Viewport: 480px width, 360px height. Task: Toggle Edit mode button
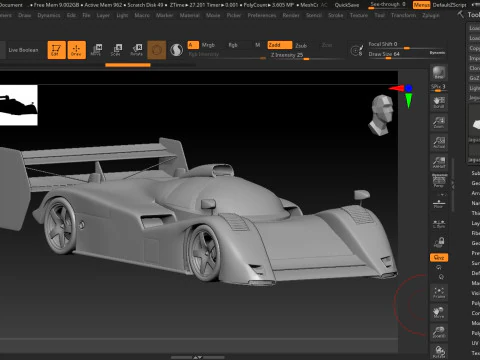(57, 50)
